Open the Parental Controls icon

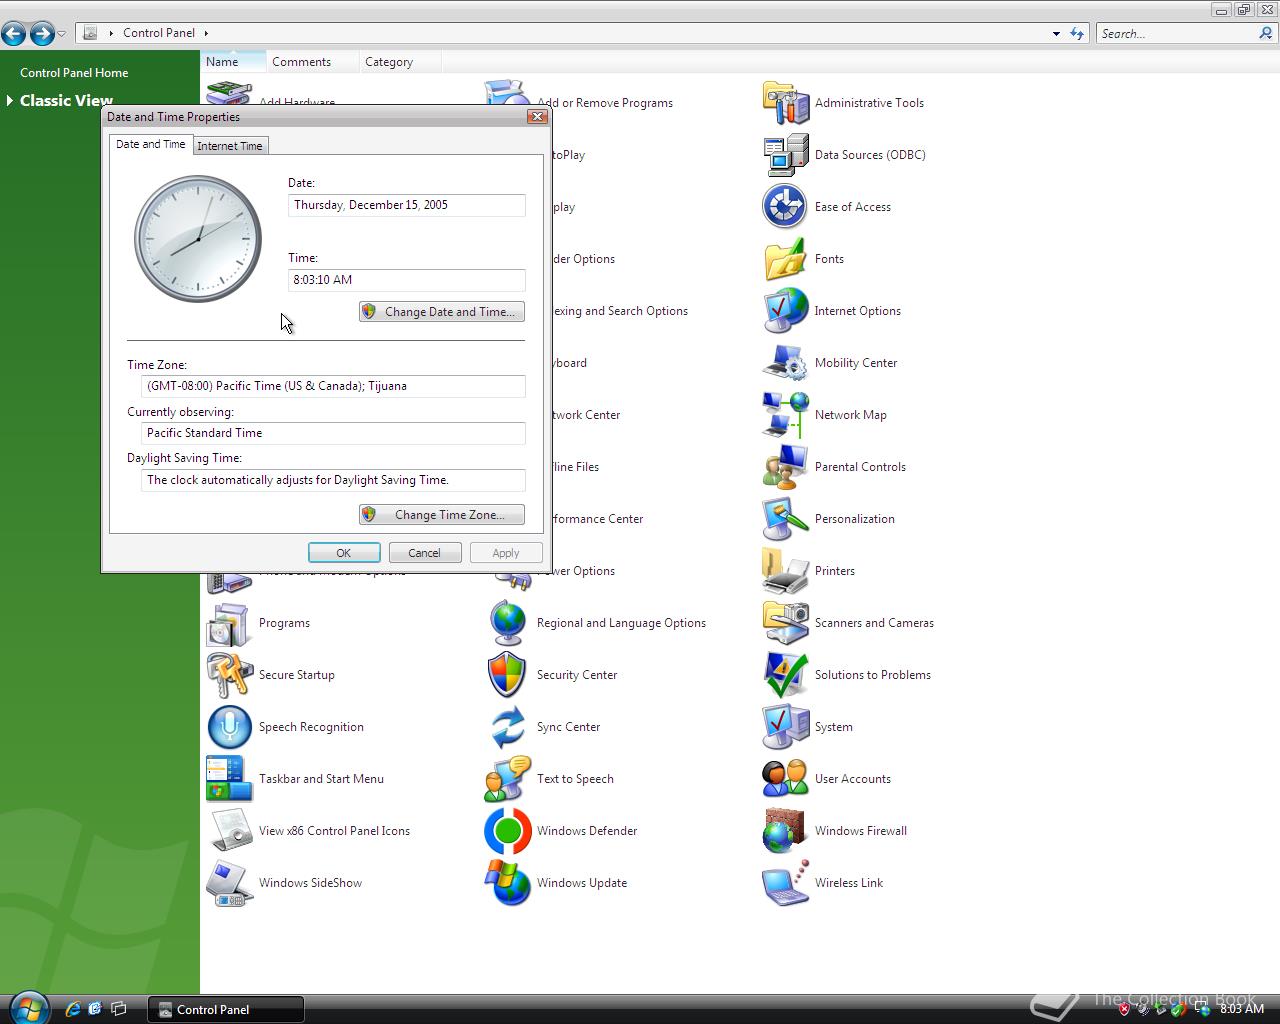point(785,466)
